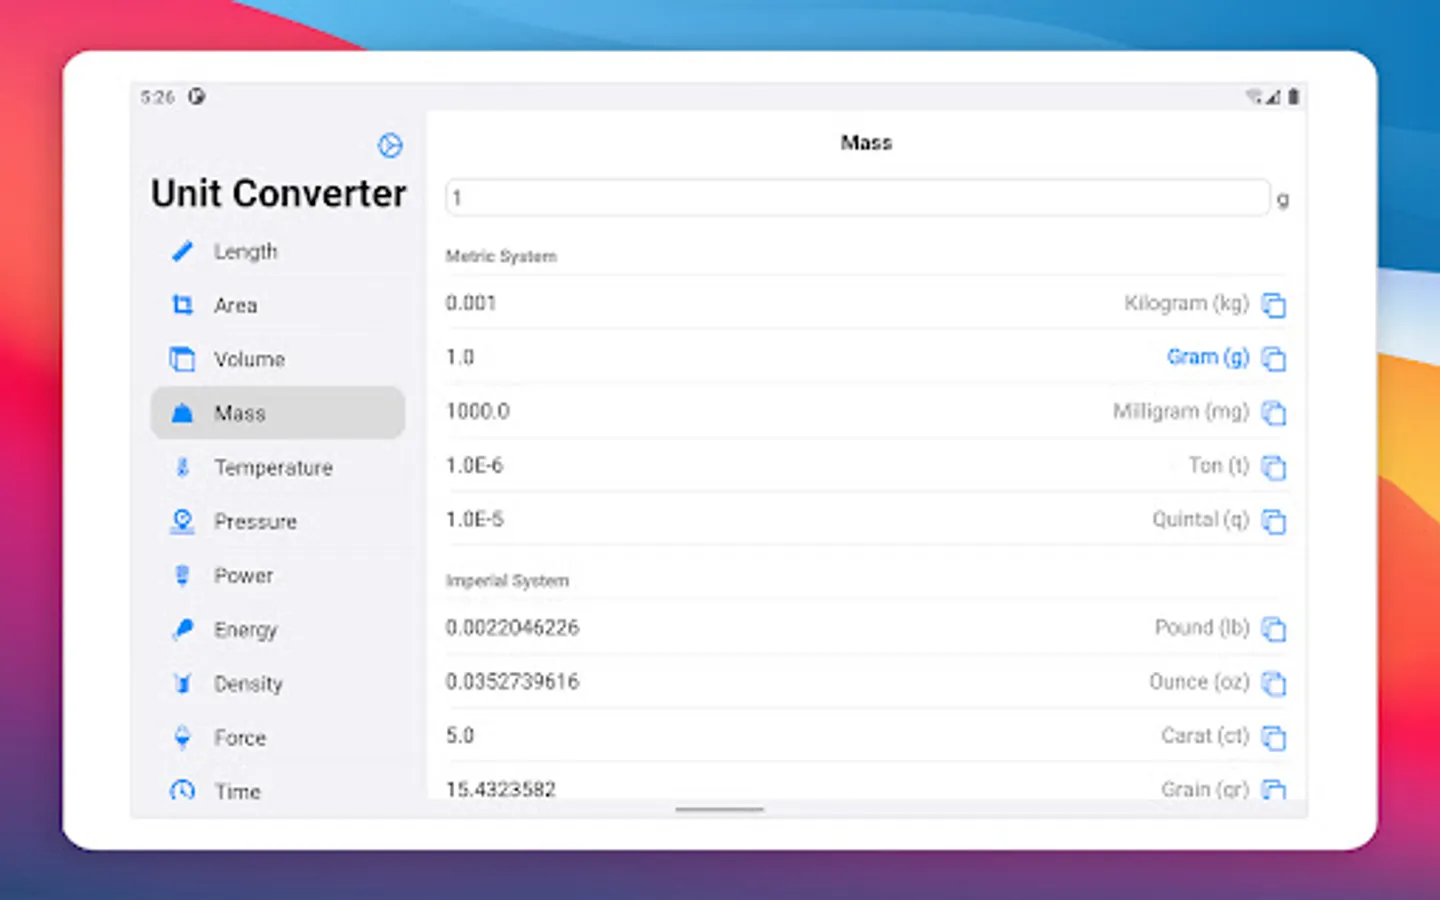Viewport: 1440px width, 900px height.
Task: Select the Area crop icon
Action: click(x=182, y=305)
